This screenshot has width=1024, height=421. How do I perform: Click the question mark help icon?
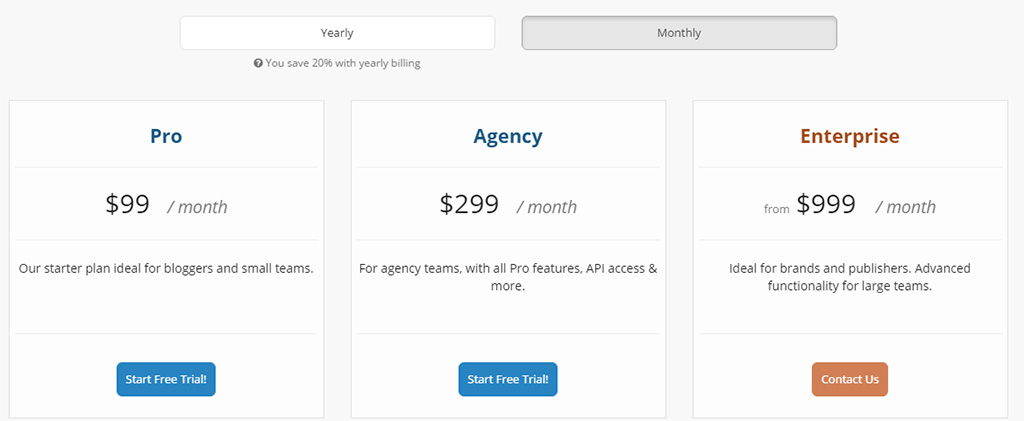[258, 63]
